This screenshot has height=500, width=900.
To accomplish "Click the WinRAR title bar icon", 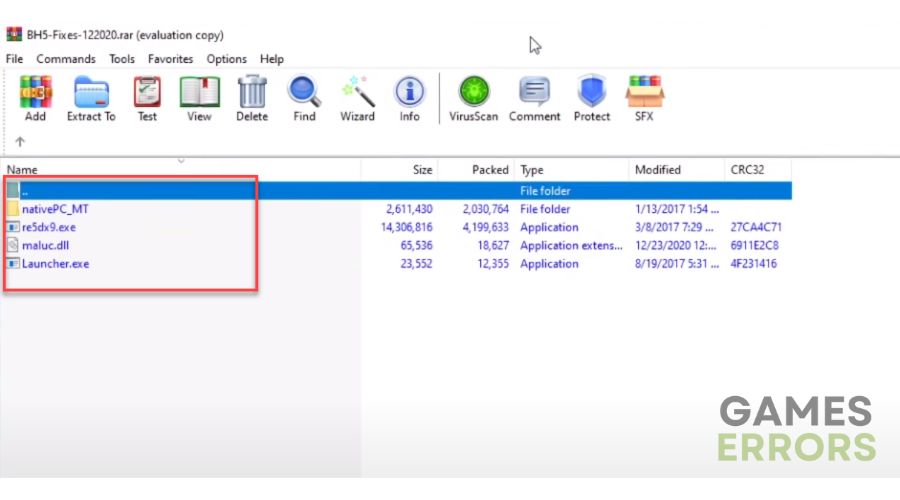I will coord(14,34).
